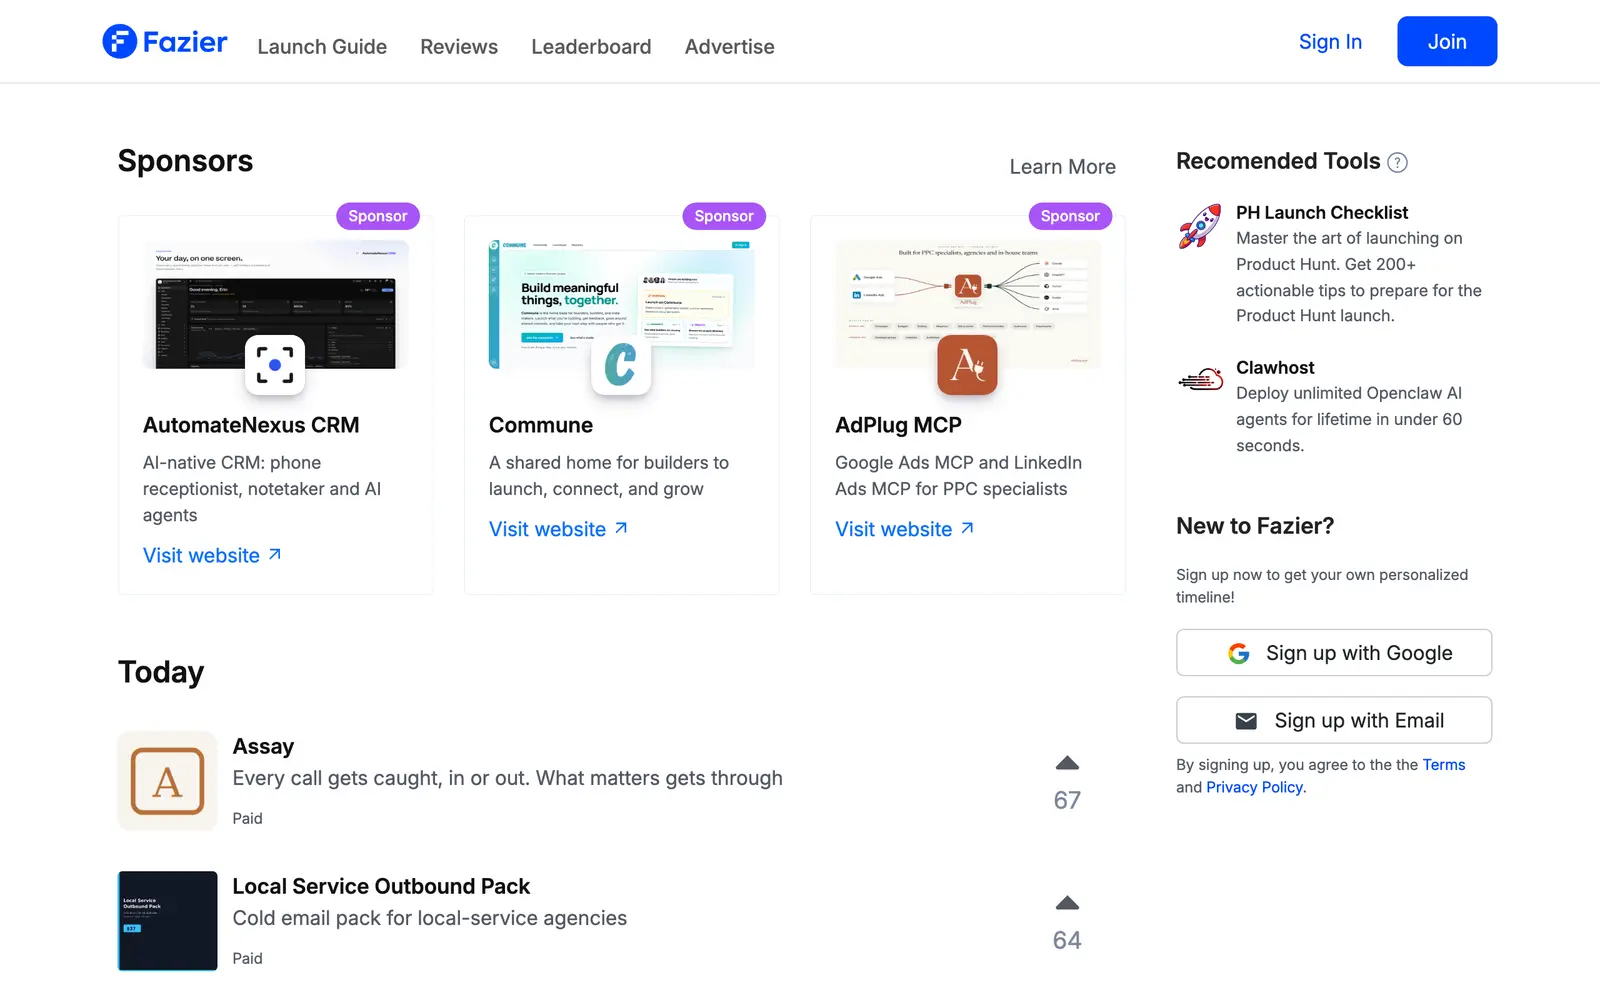Viewport: 1600px width, 1000px height.
Task: Click the AutomateNexus CRM card title
Action: click(251, 425)
